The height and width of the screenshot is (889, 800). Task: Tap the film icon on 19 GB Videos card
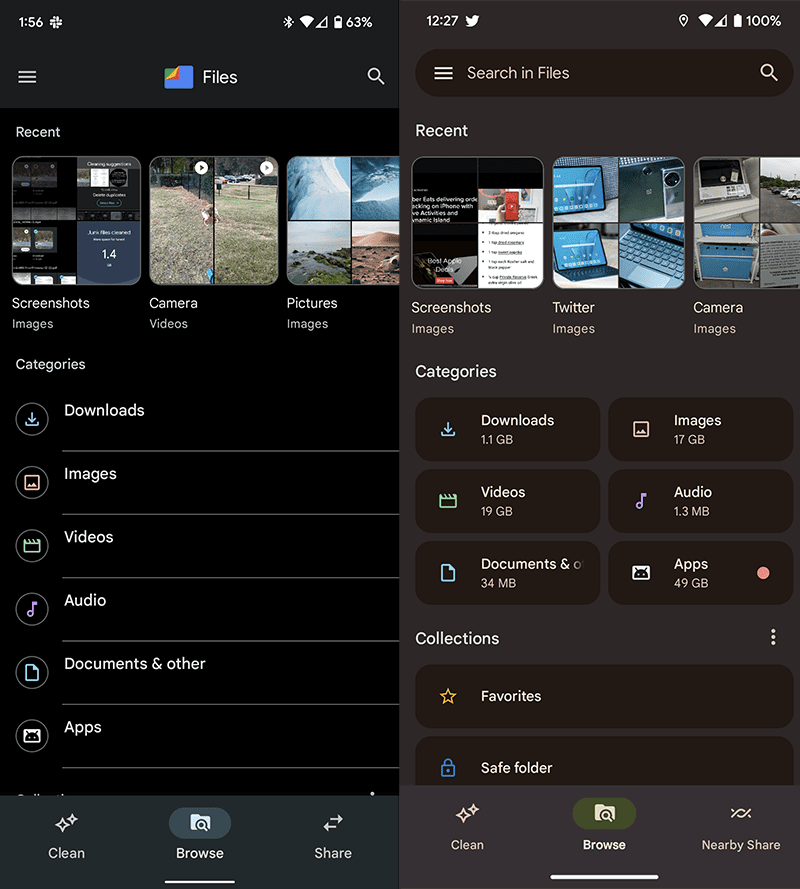tap(448, 501)
